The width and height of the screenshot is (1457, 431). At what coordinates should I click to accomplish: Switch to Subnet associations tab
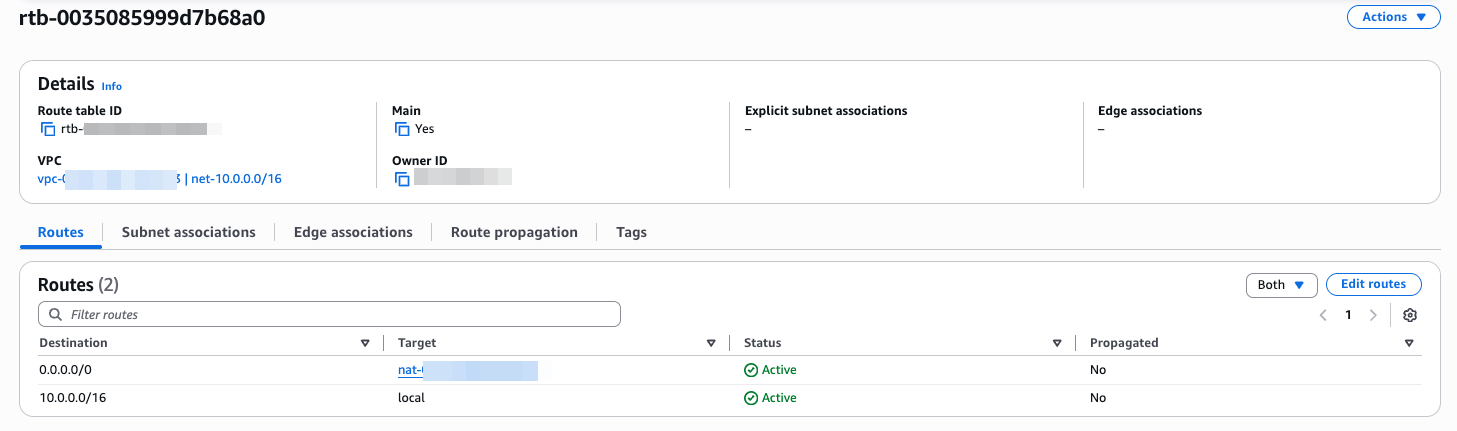(188, 232)
